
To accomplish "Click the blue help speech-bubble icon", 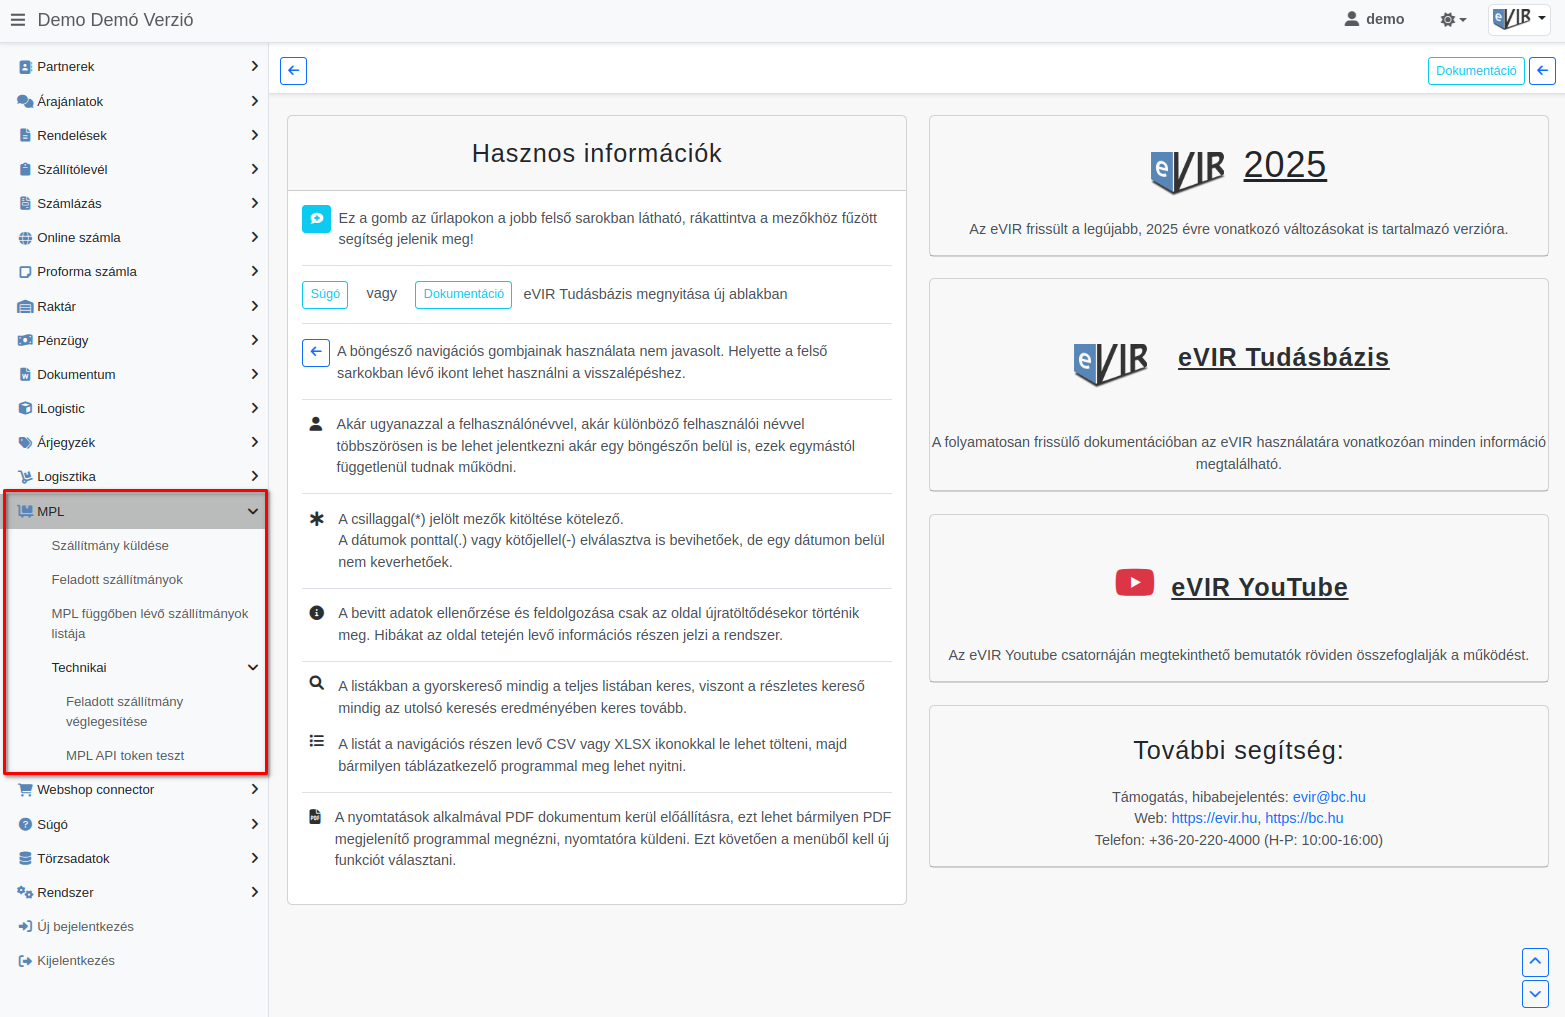I will click(316, 218).
